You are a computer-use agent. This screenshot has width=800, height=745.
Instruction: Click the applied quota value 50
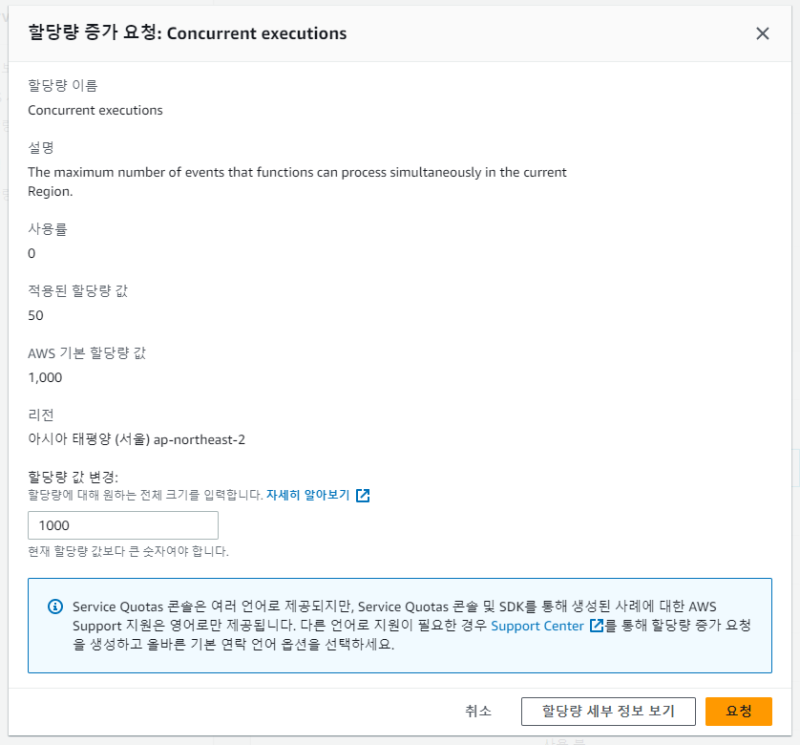pyautogui.click(x=36, y=315)
